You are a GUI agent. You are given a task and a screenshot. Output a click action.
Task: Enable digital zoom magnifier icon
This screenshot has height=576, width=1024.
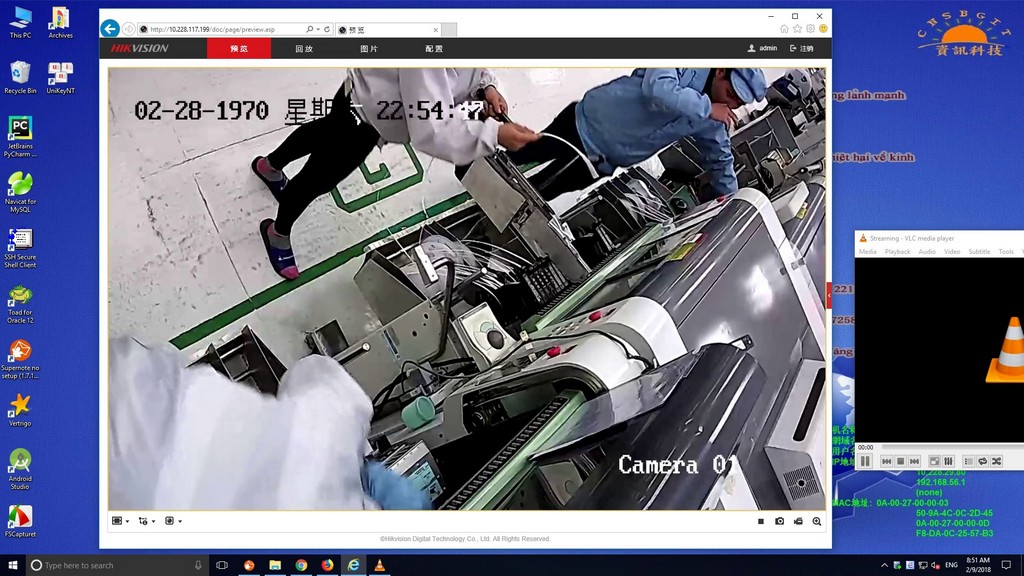pyautogui.click(x=817, y=521)
